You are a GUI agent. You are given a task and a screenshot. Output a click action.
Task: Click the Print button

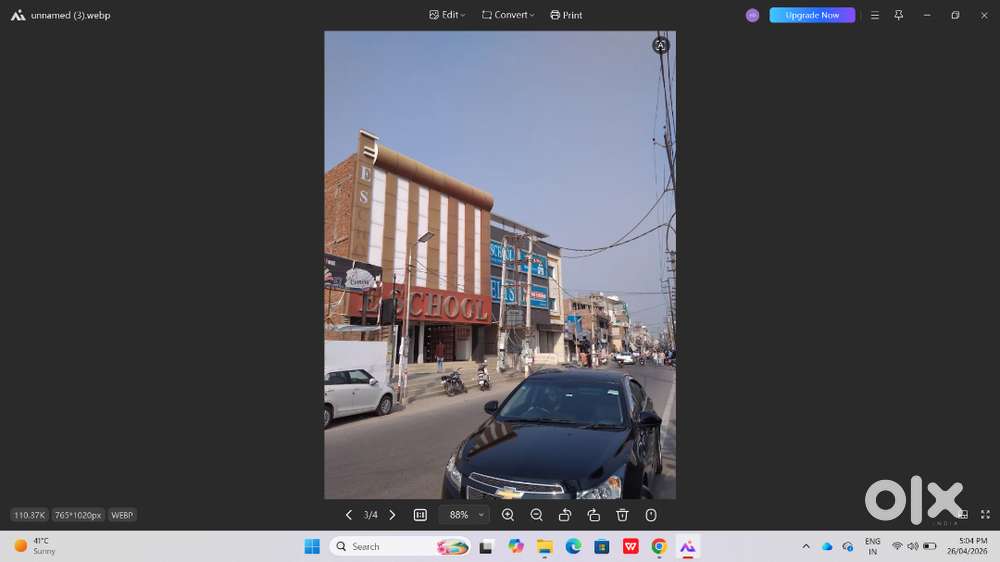coord(566,15)
